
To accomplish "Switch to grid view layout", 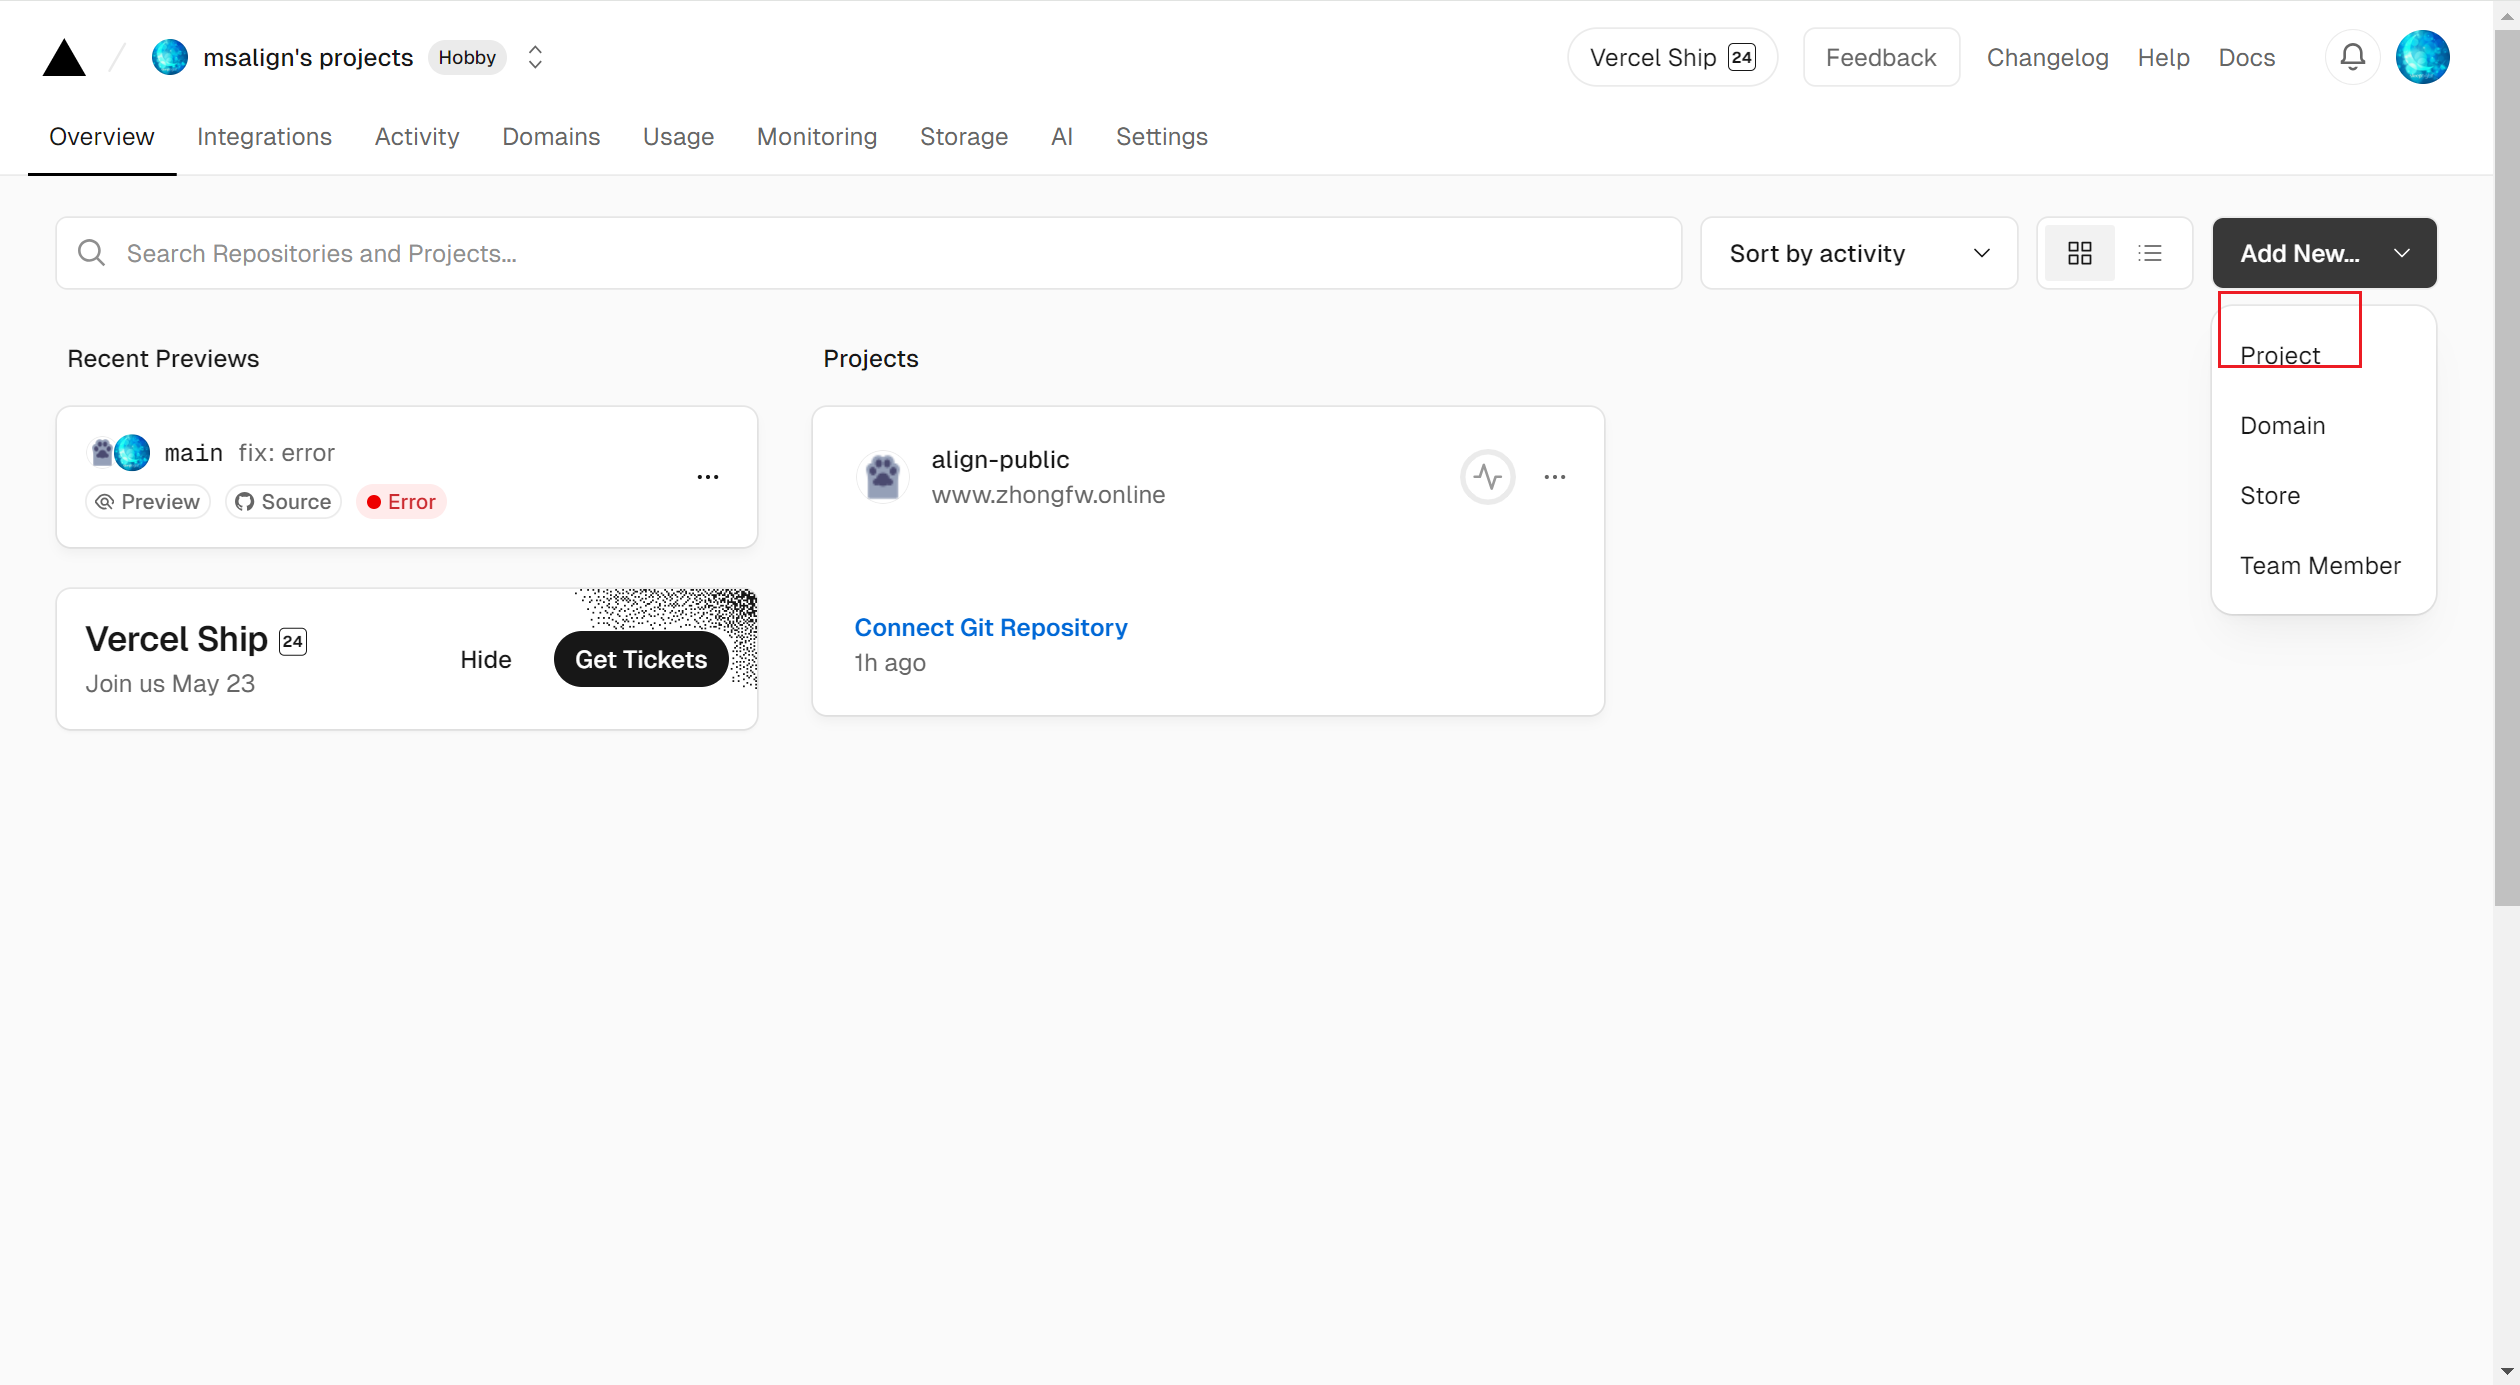I will coord(2080,253).
